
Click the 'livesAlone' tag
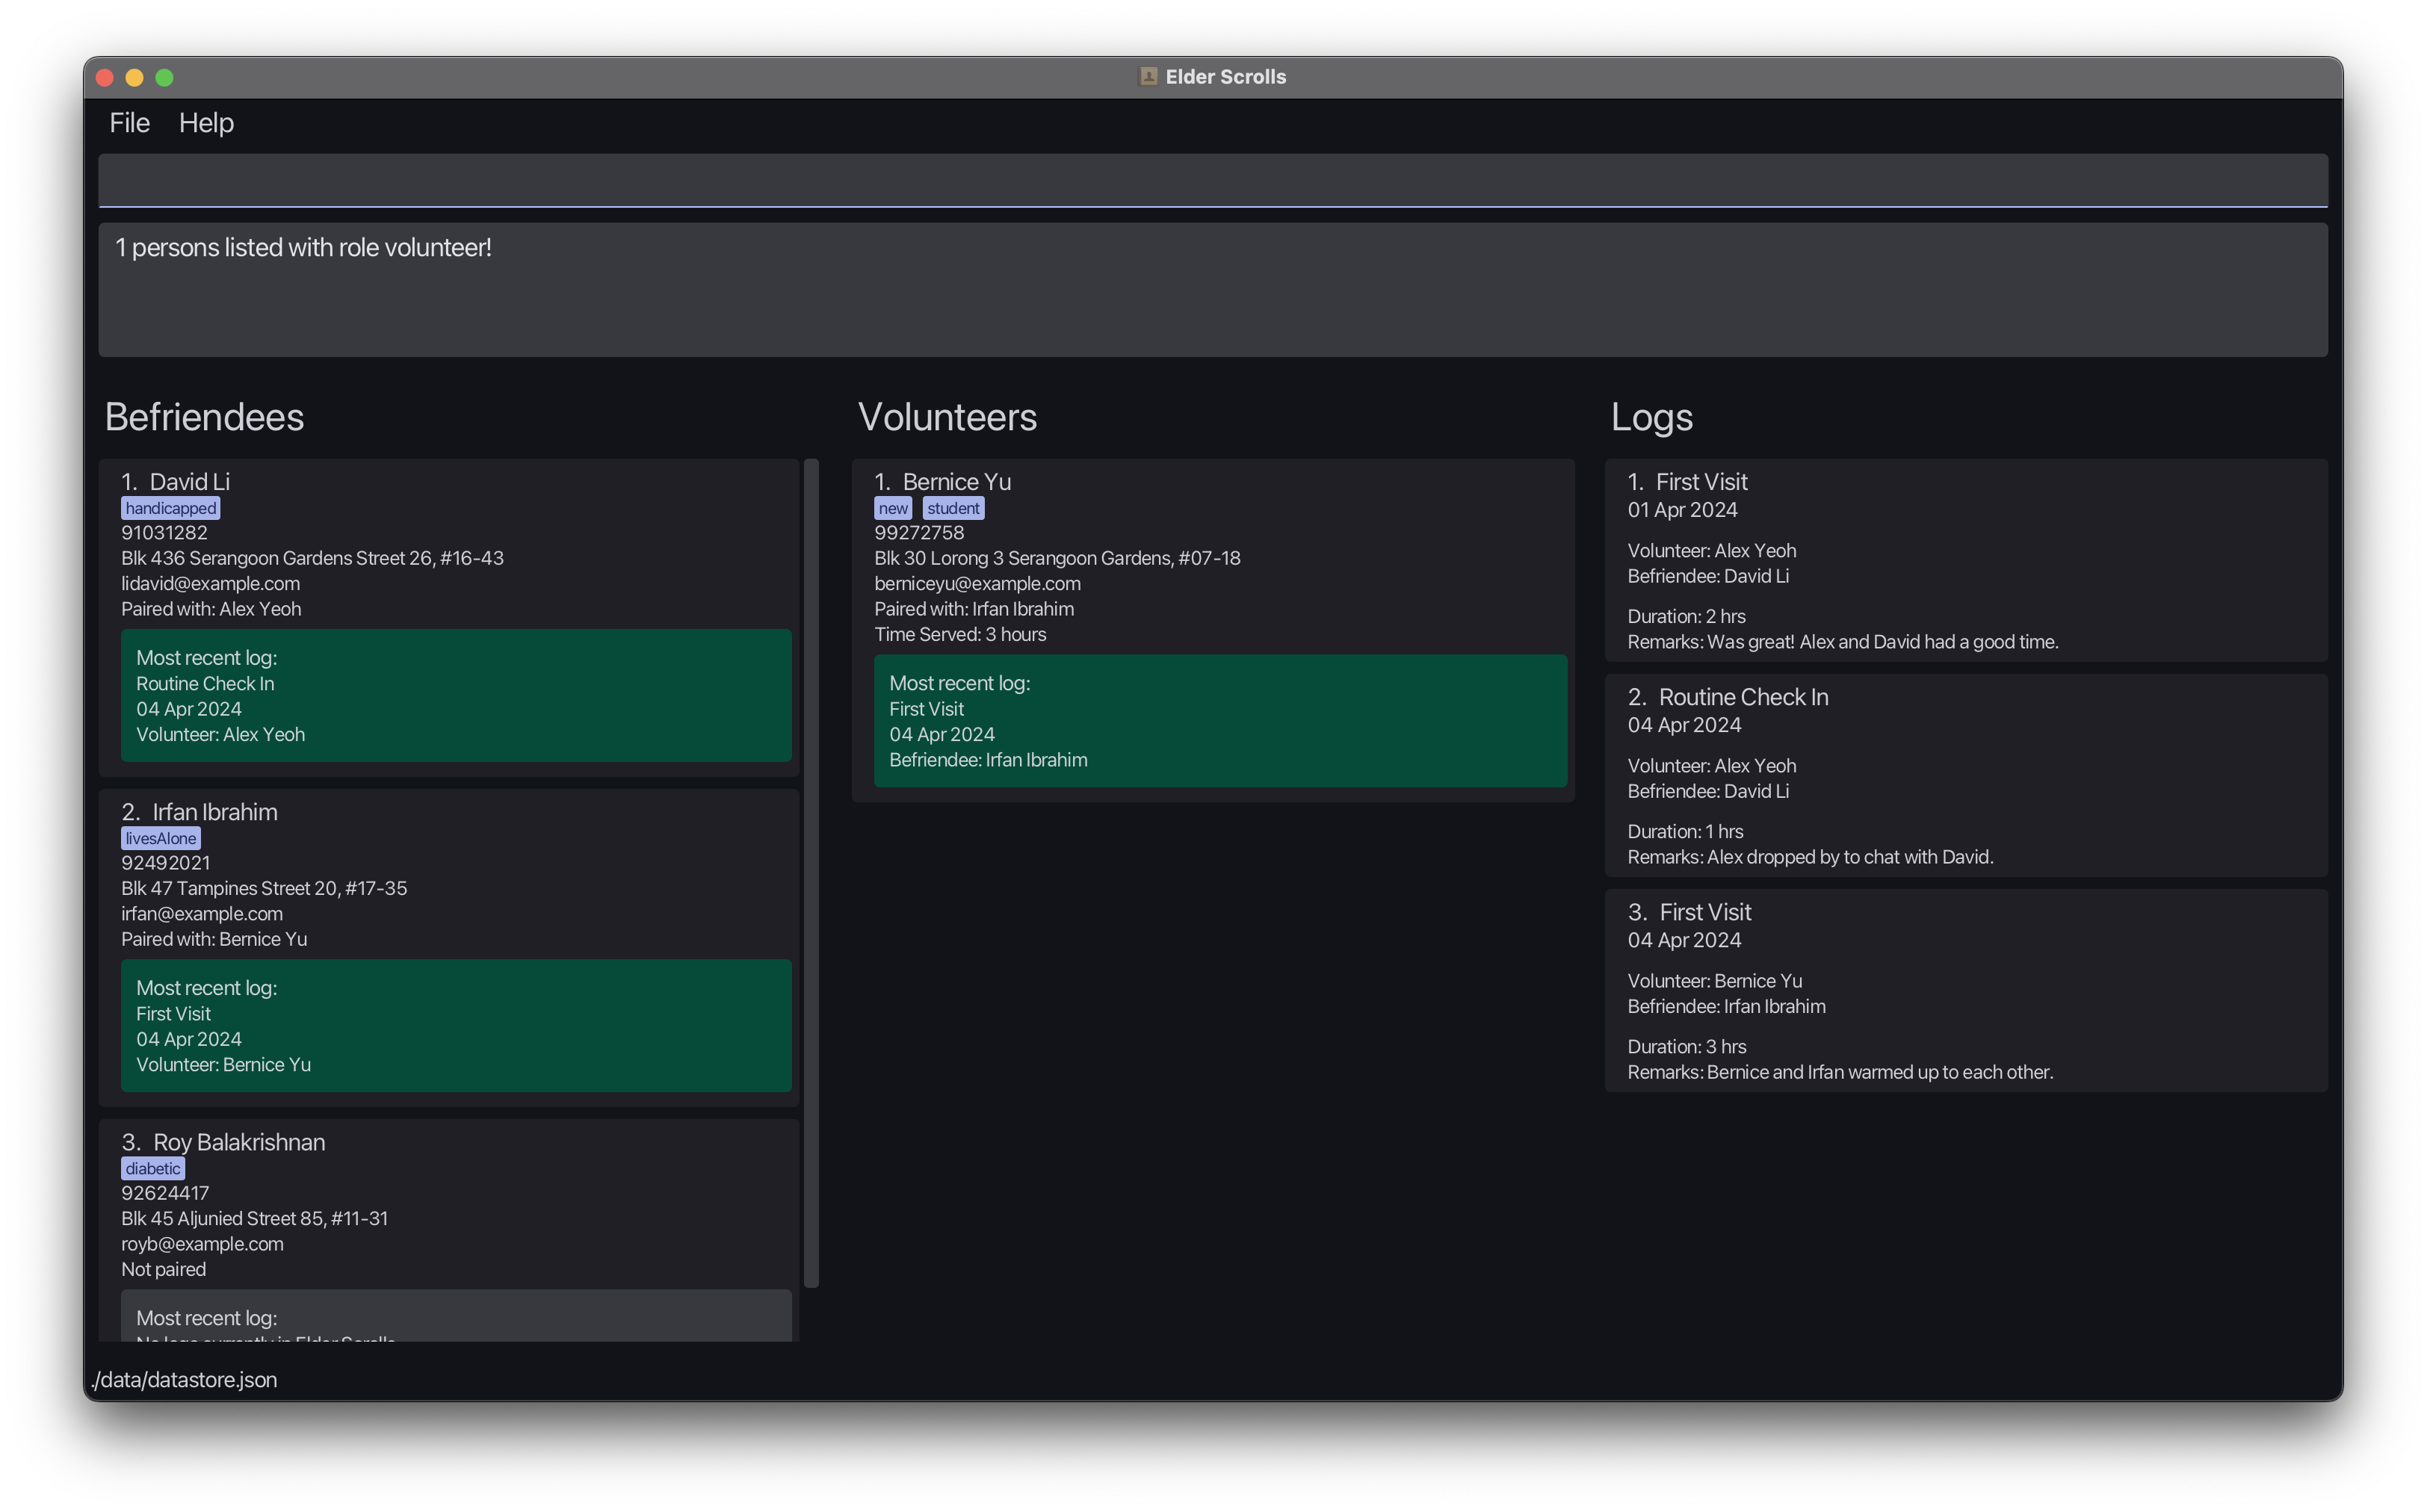pos(161,838)
